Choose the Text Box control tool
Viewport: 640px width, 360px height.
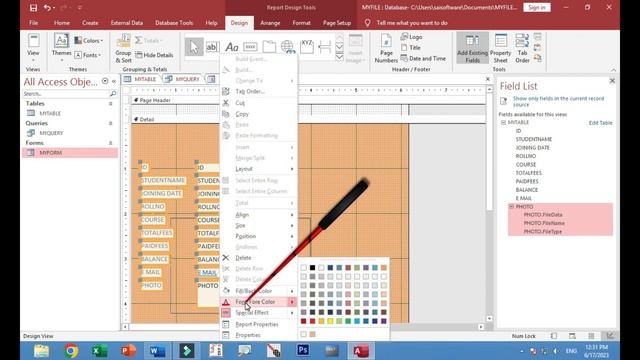click(212, 47)
